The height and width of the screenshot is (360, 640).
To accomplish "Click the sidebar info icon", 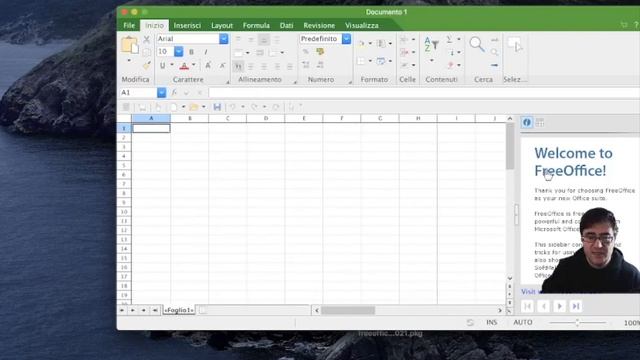I will pos(527,122).
